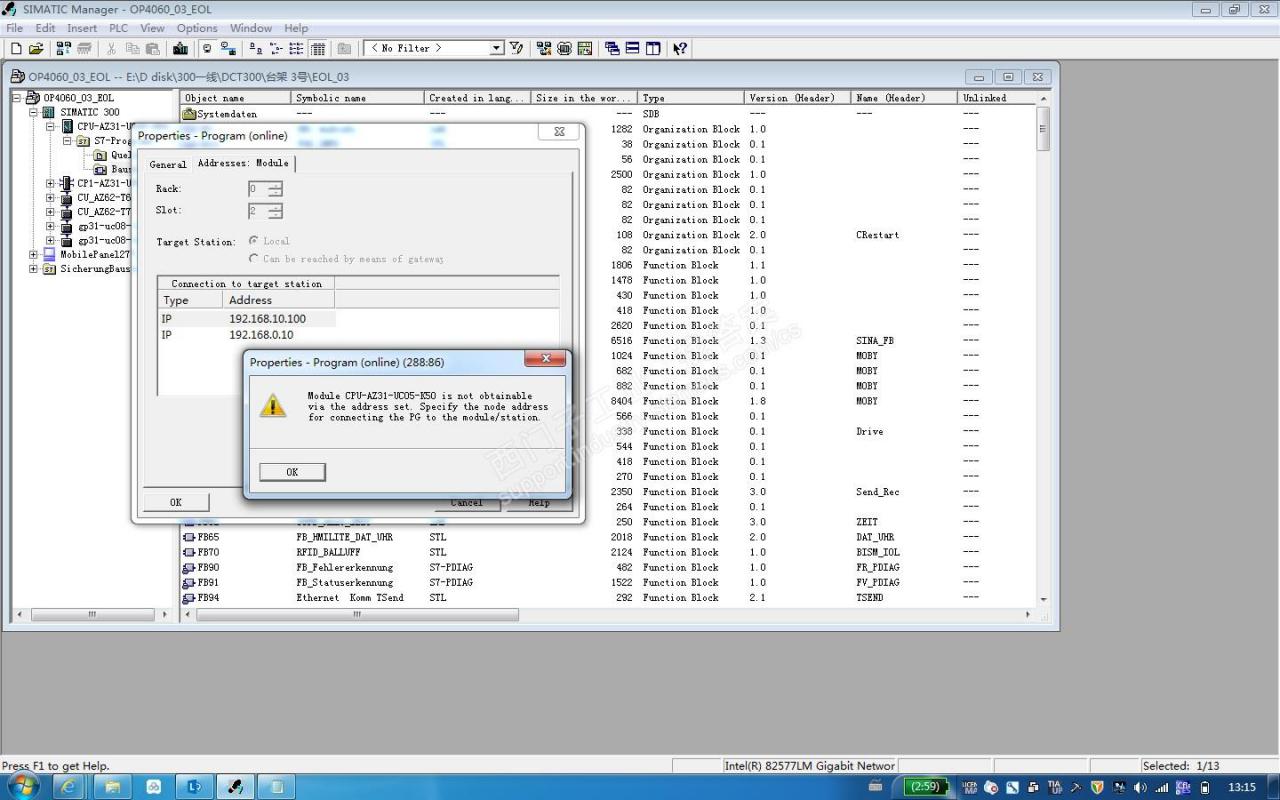Select the Systemdaten folder icon
Screen dimensions: 1280x800
click(x=189, y=114)
